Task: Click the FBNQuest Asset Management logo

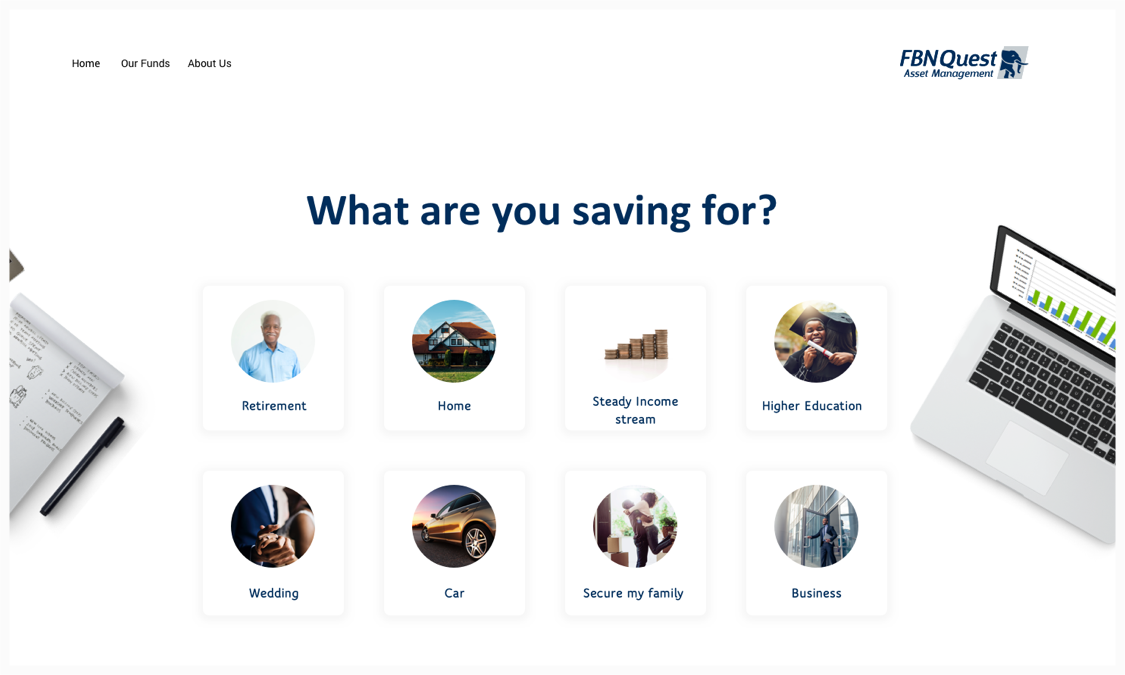Action: pos(963,62)
